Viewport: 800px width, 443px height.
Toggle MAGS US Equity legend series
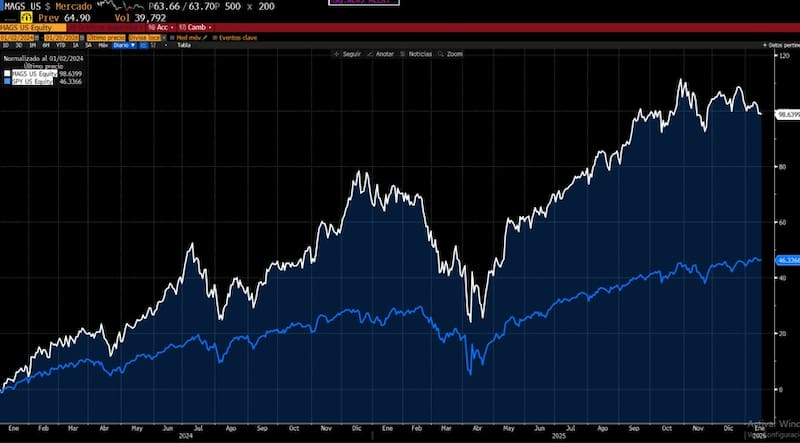tap(30, 73)
